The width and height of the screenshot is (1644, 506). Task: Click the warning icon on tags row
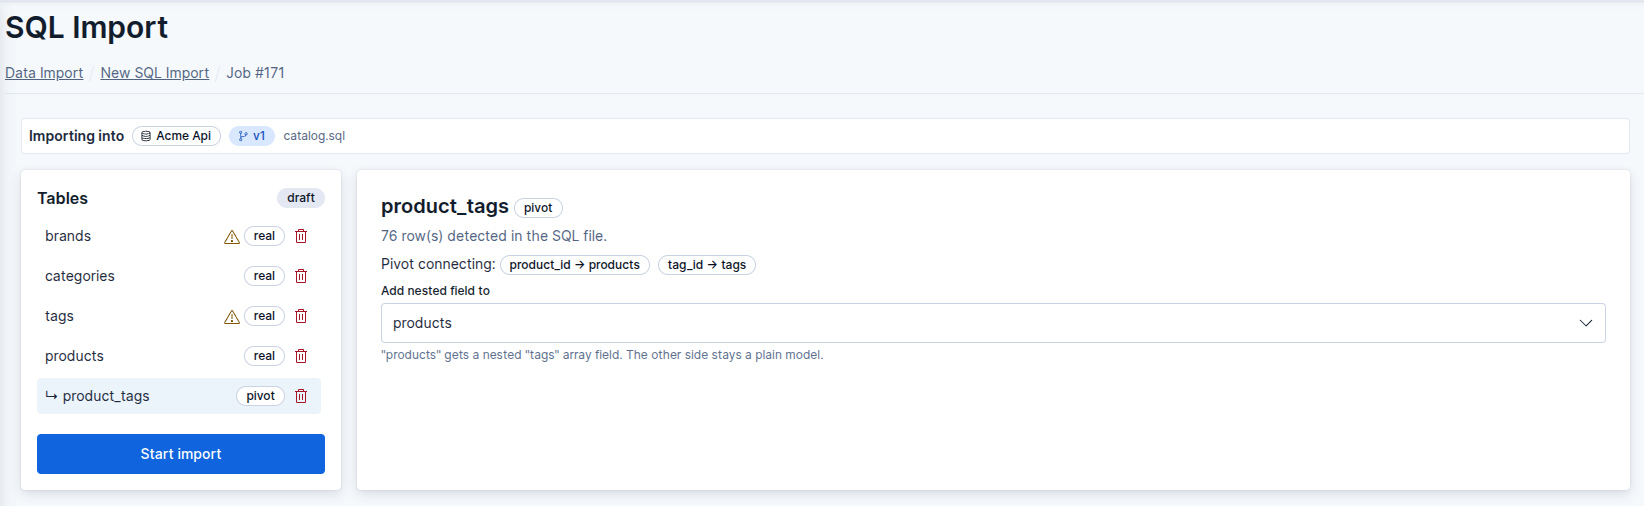pos(232,317)
